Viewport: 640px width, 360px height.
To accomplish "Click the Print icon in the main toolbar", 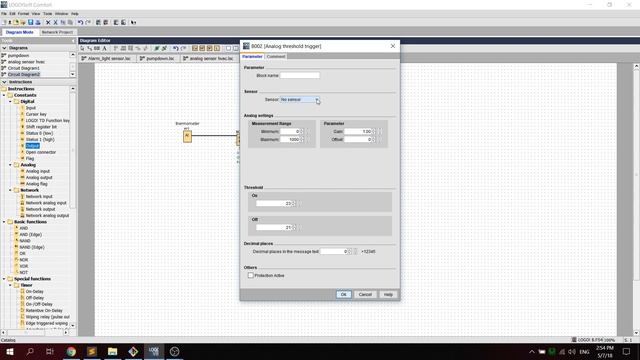I will click(x=38, y=22).
